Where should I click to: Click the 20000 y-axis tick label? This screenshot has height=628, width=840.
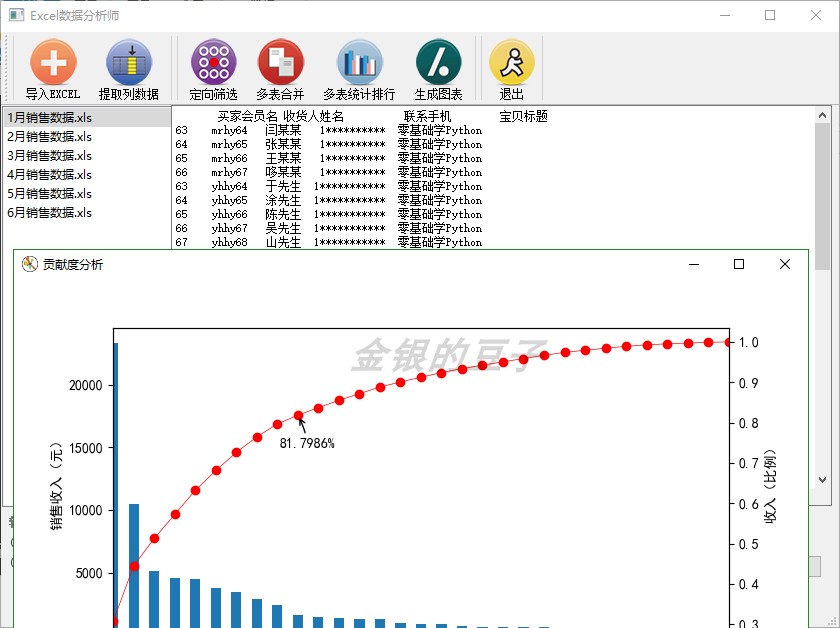[86, 385]
